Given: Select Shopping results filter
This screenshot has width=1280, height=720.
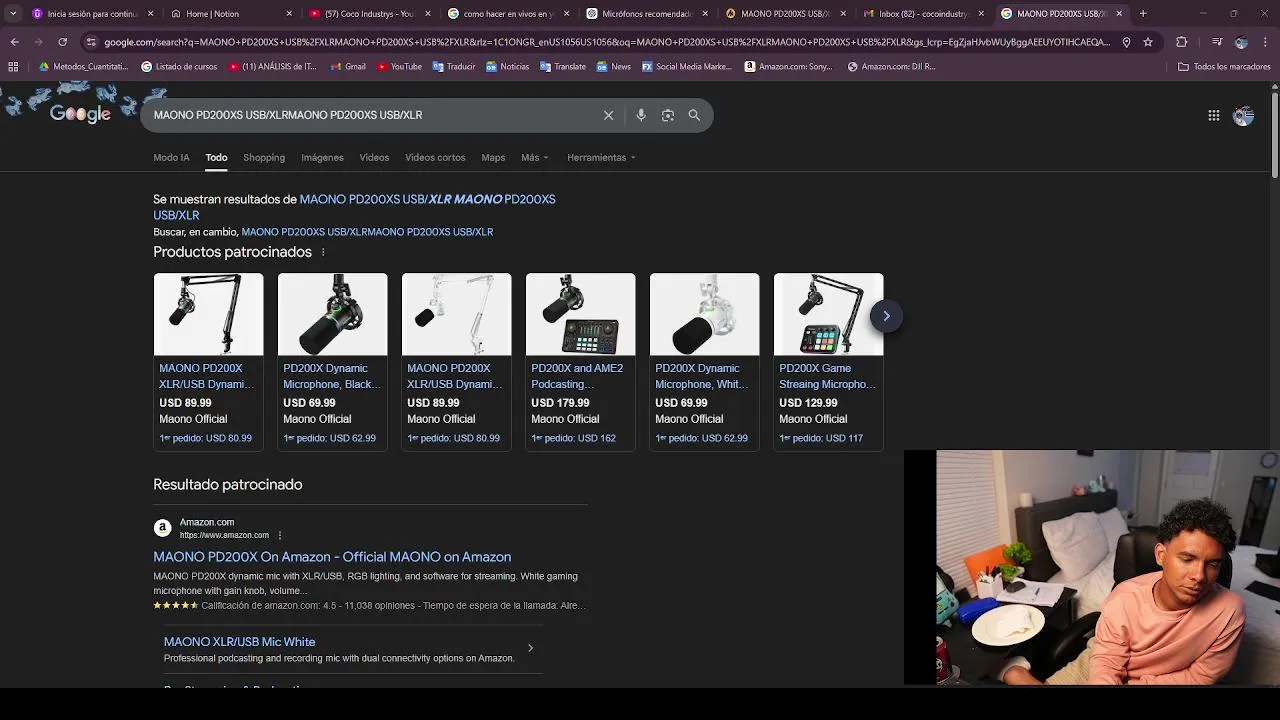Looking at the screenshot, I should point(264,158).
